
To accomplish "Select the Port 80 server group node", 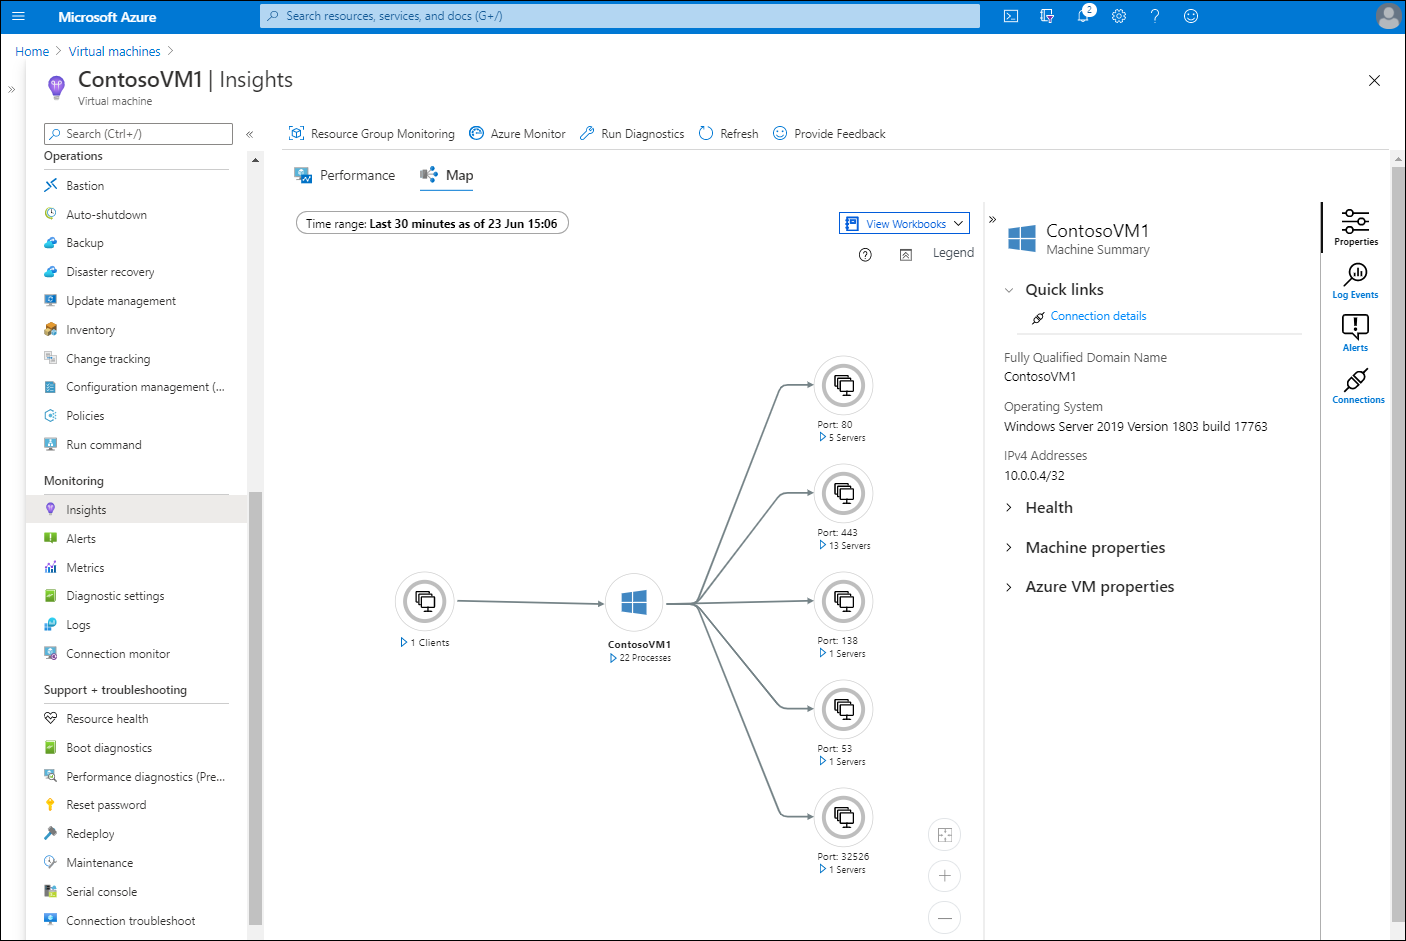I will [x=844, y=385].
